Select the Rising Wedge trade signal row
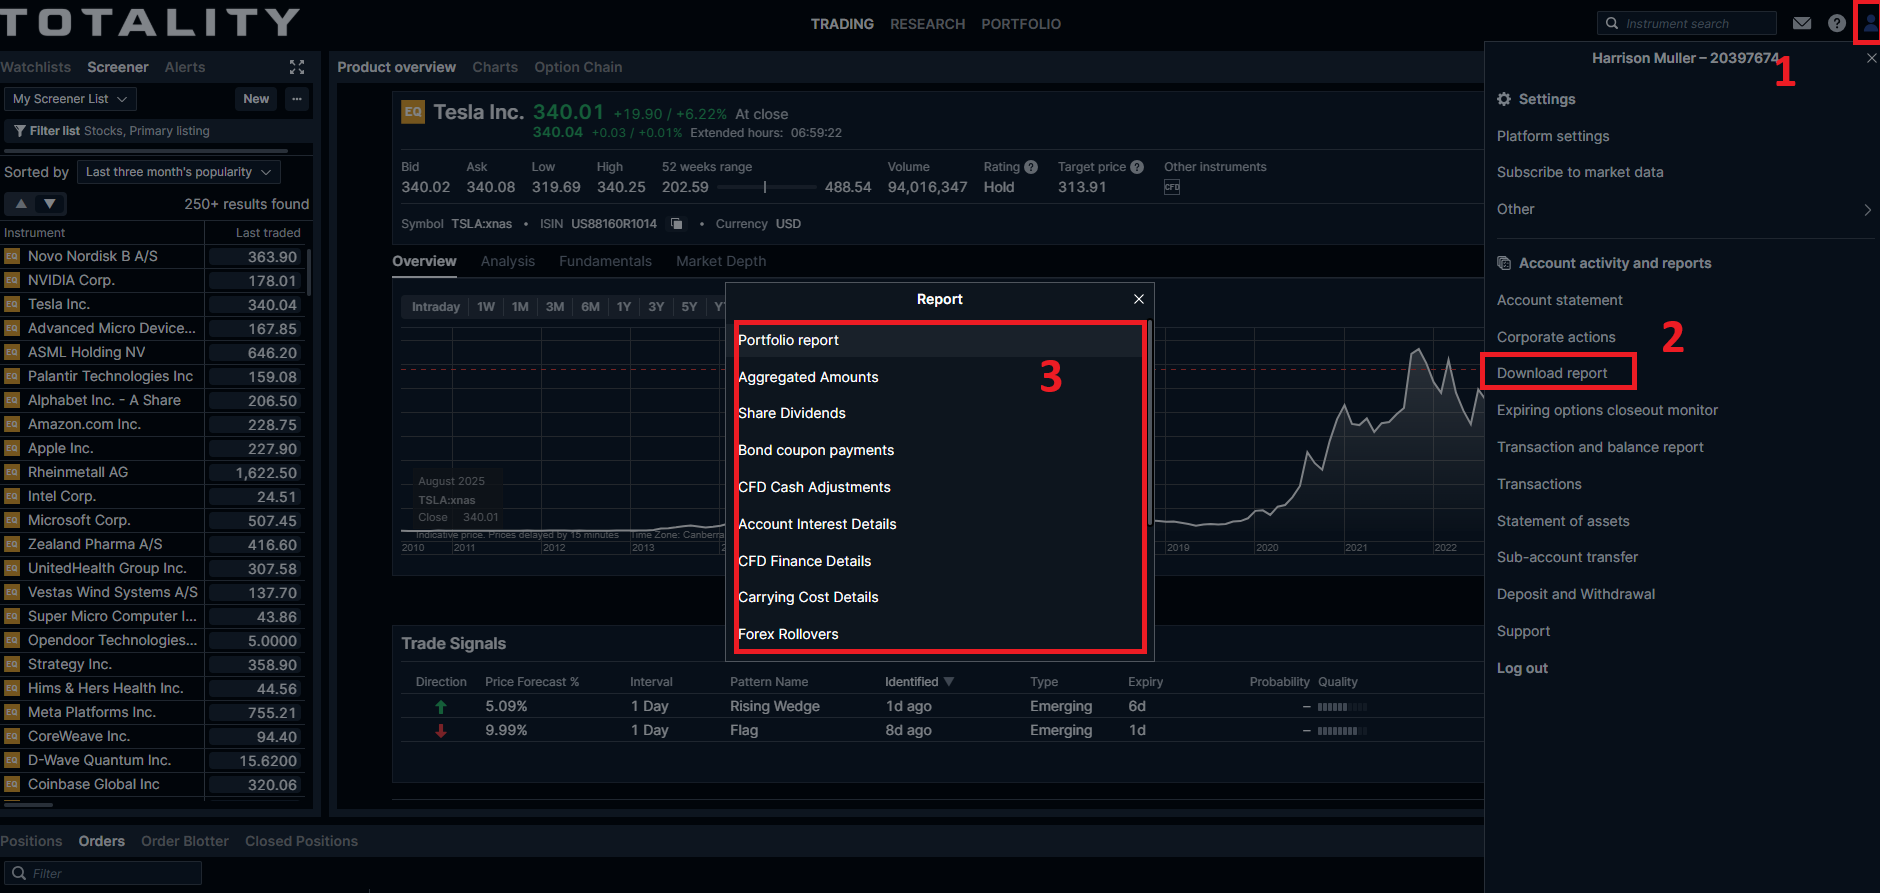Viewport: 1880px width, 893px height. [940, 706]
